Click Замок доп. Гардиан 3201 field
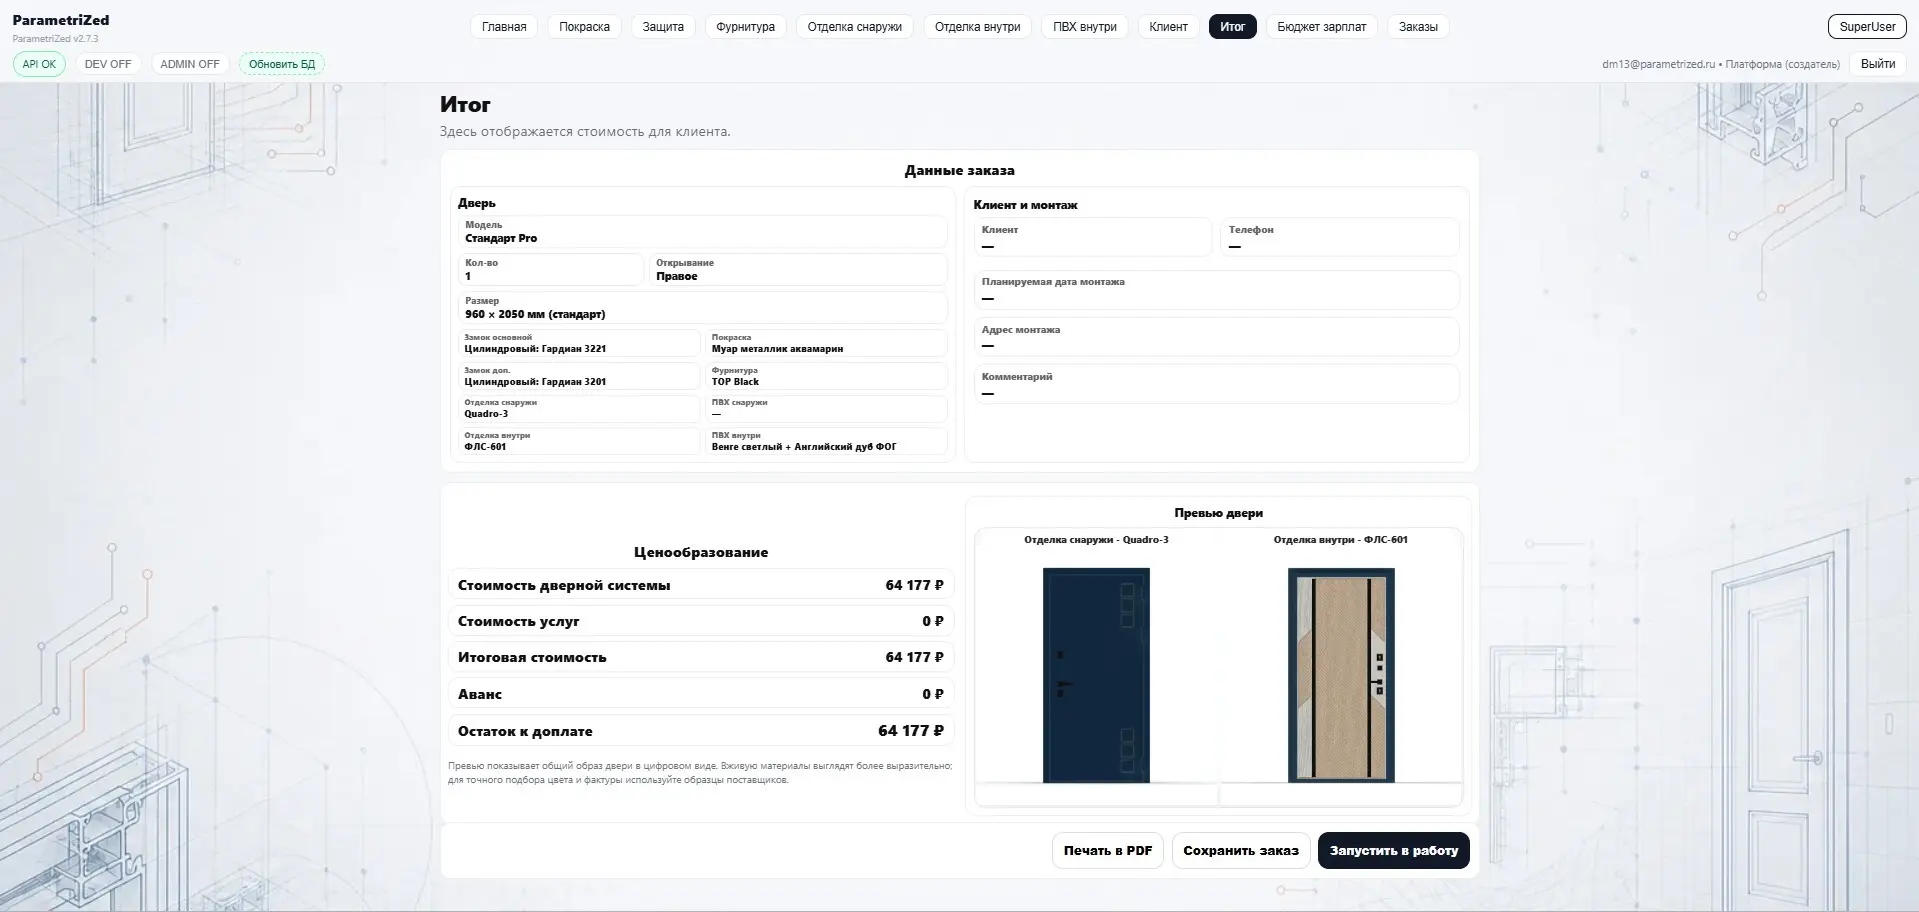The height and width of the screenshot is (912, 1919). 579,376
